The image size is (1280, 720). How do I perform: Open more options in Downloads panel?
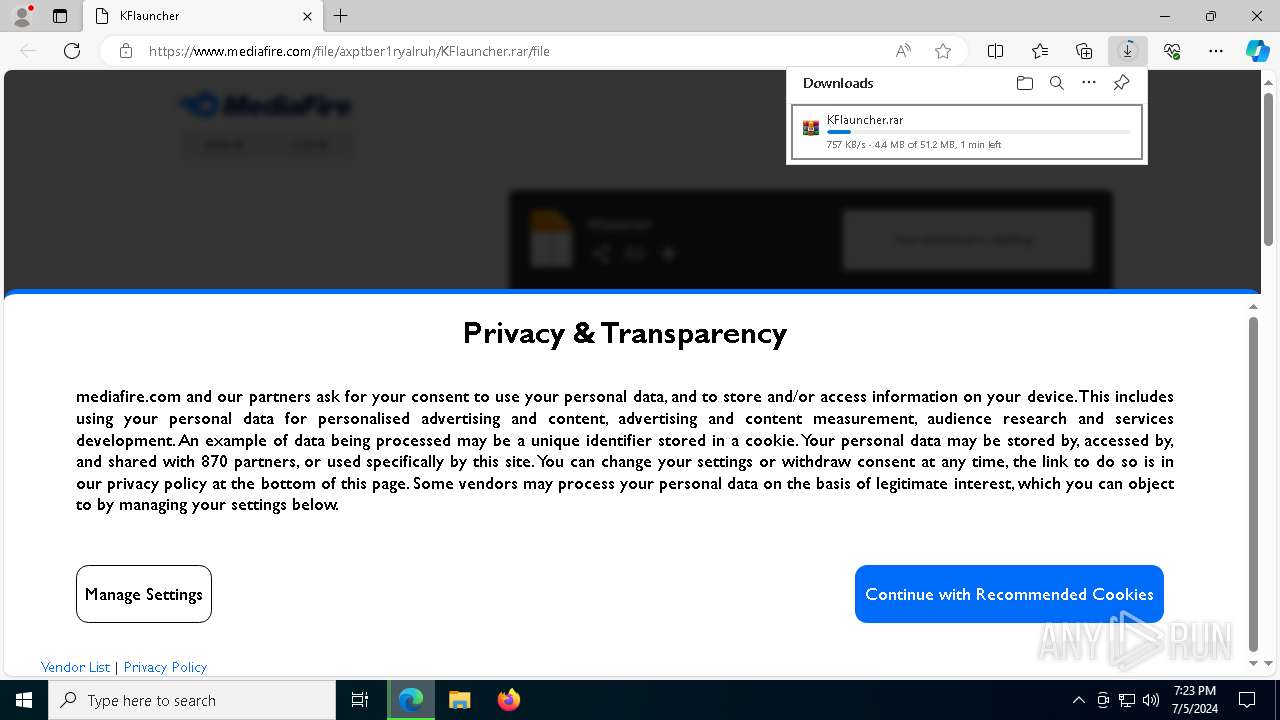click(x=1089, y=83)
